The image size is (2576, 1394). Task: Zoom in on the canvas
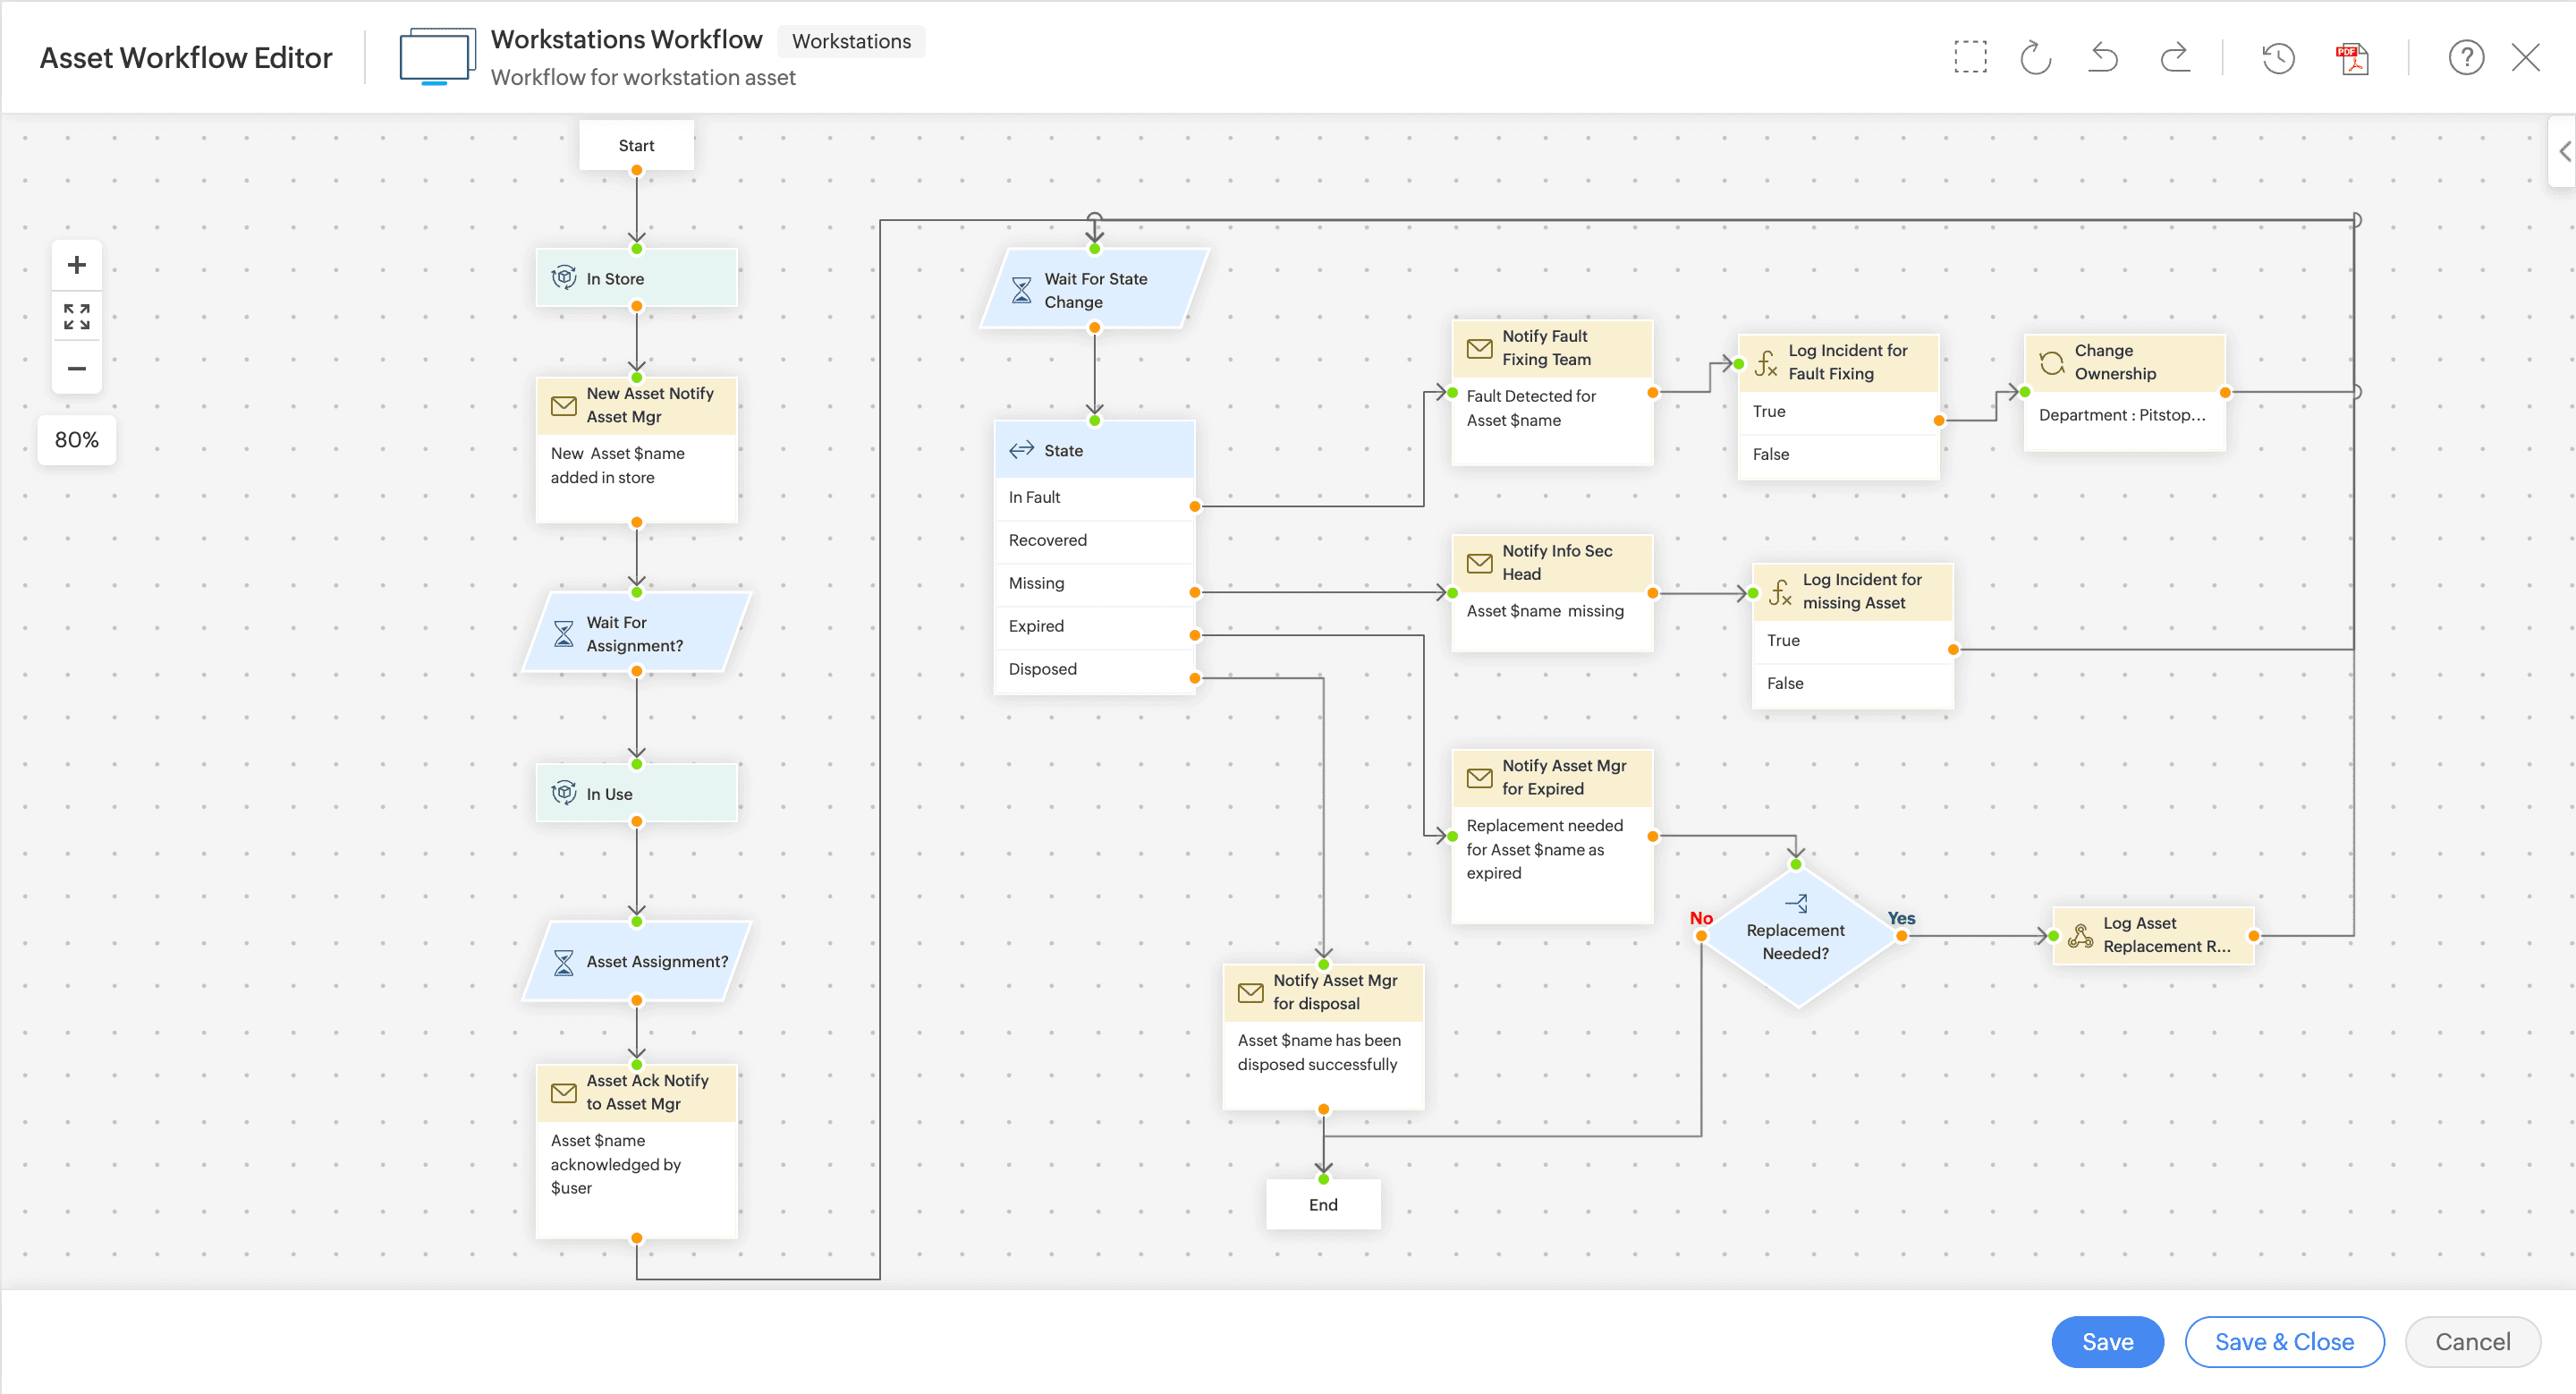(x=76, y=264)
